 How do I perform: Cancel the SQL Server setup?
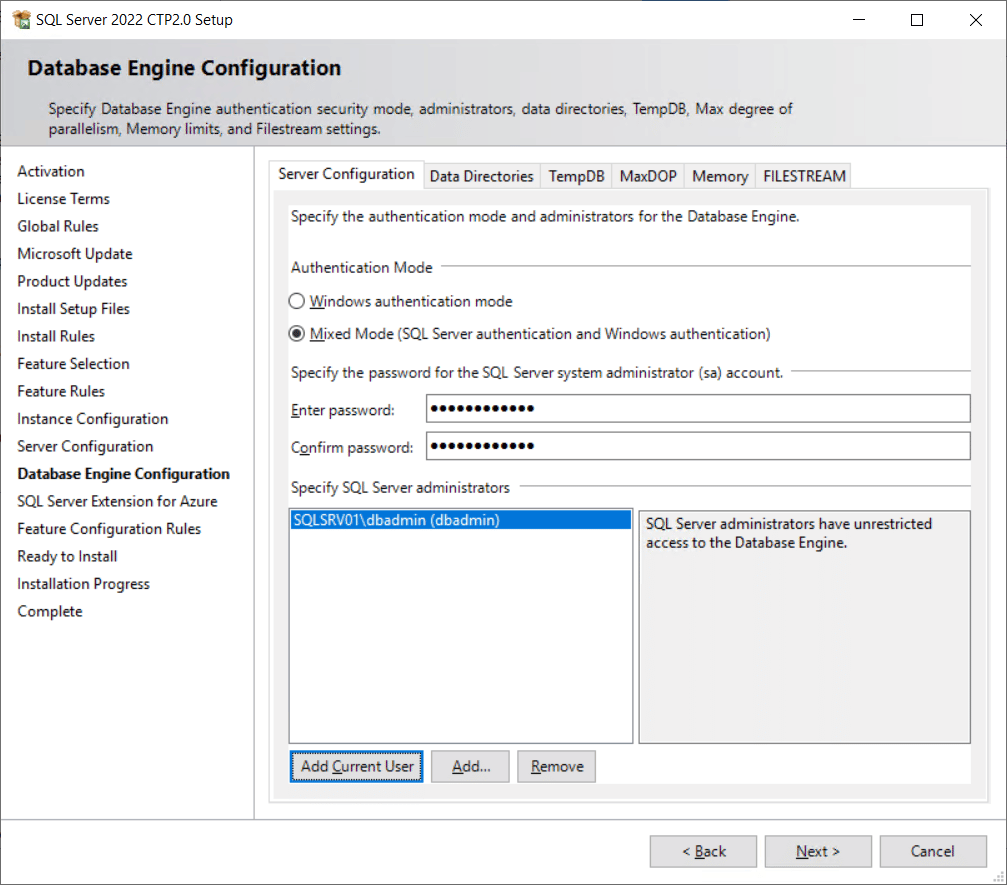932,852
